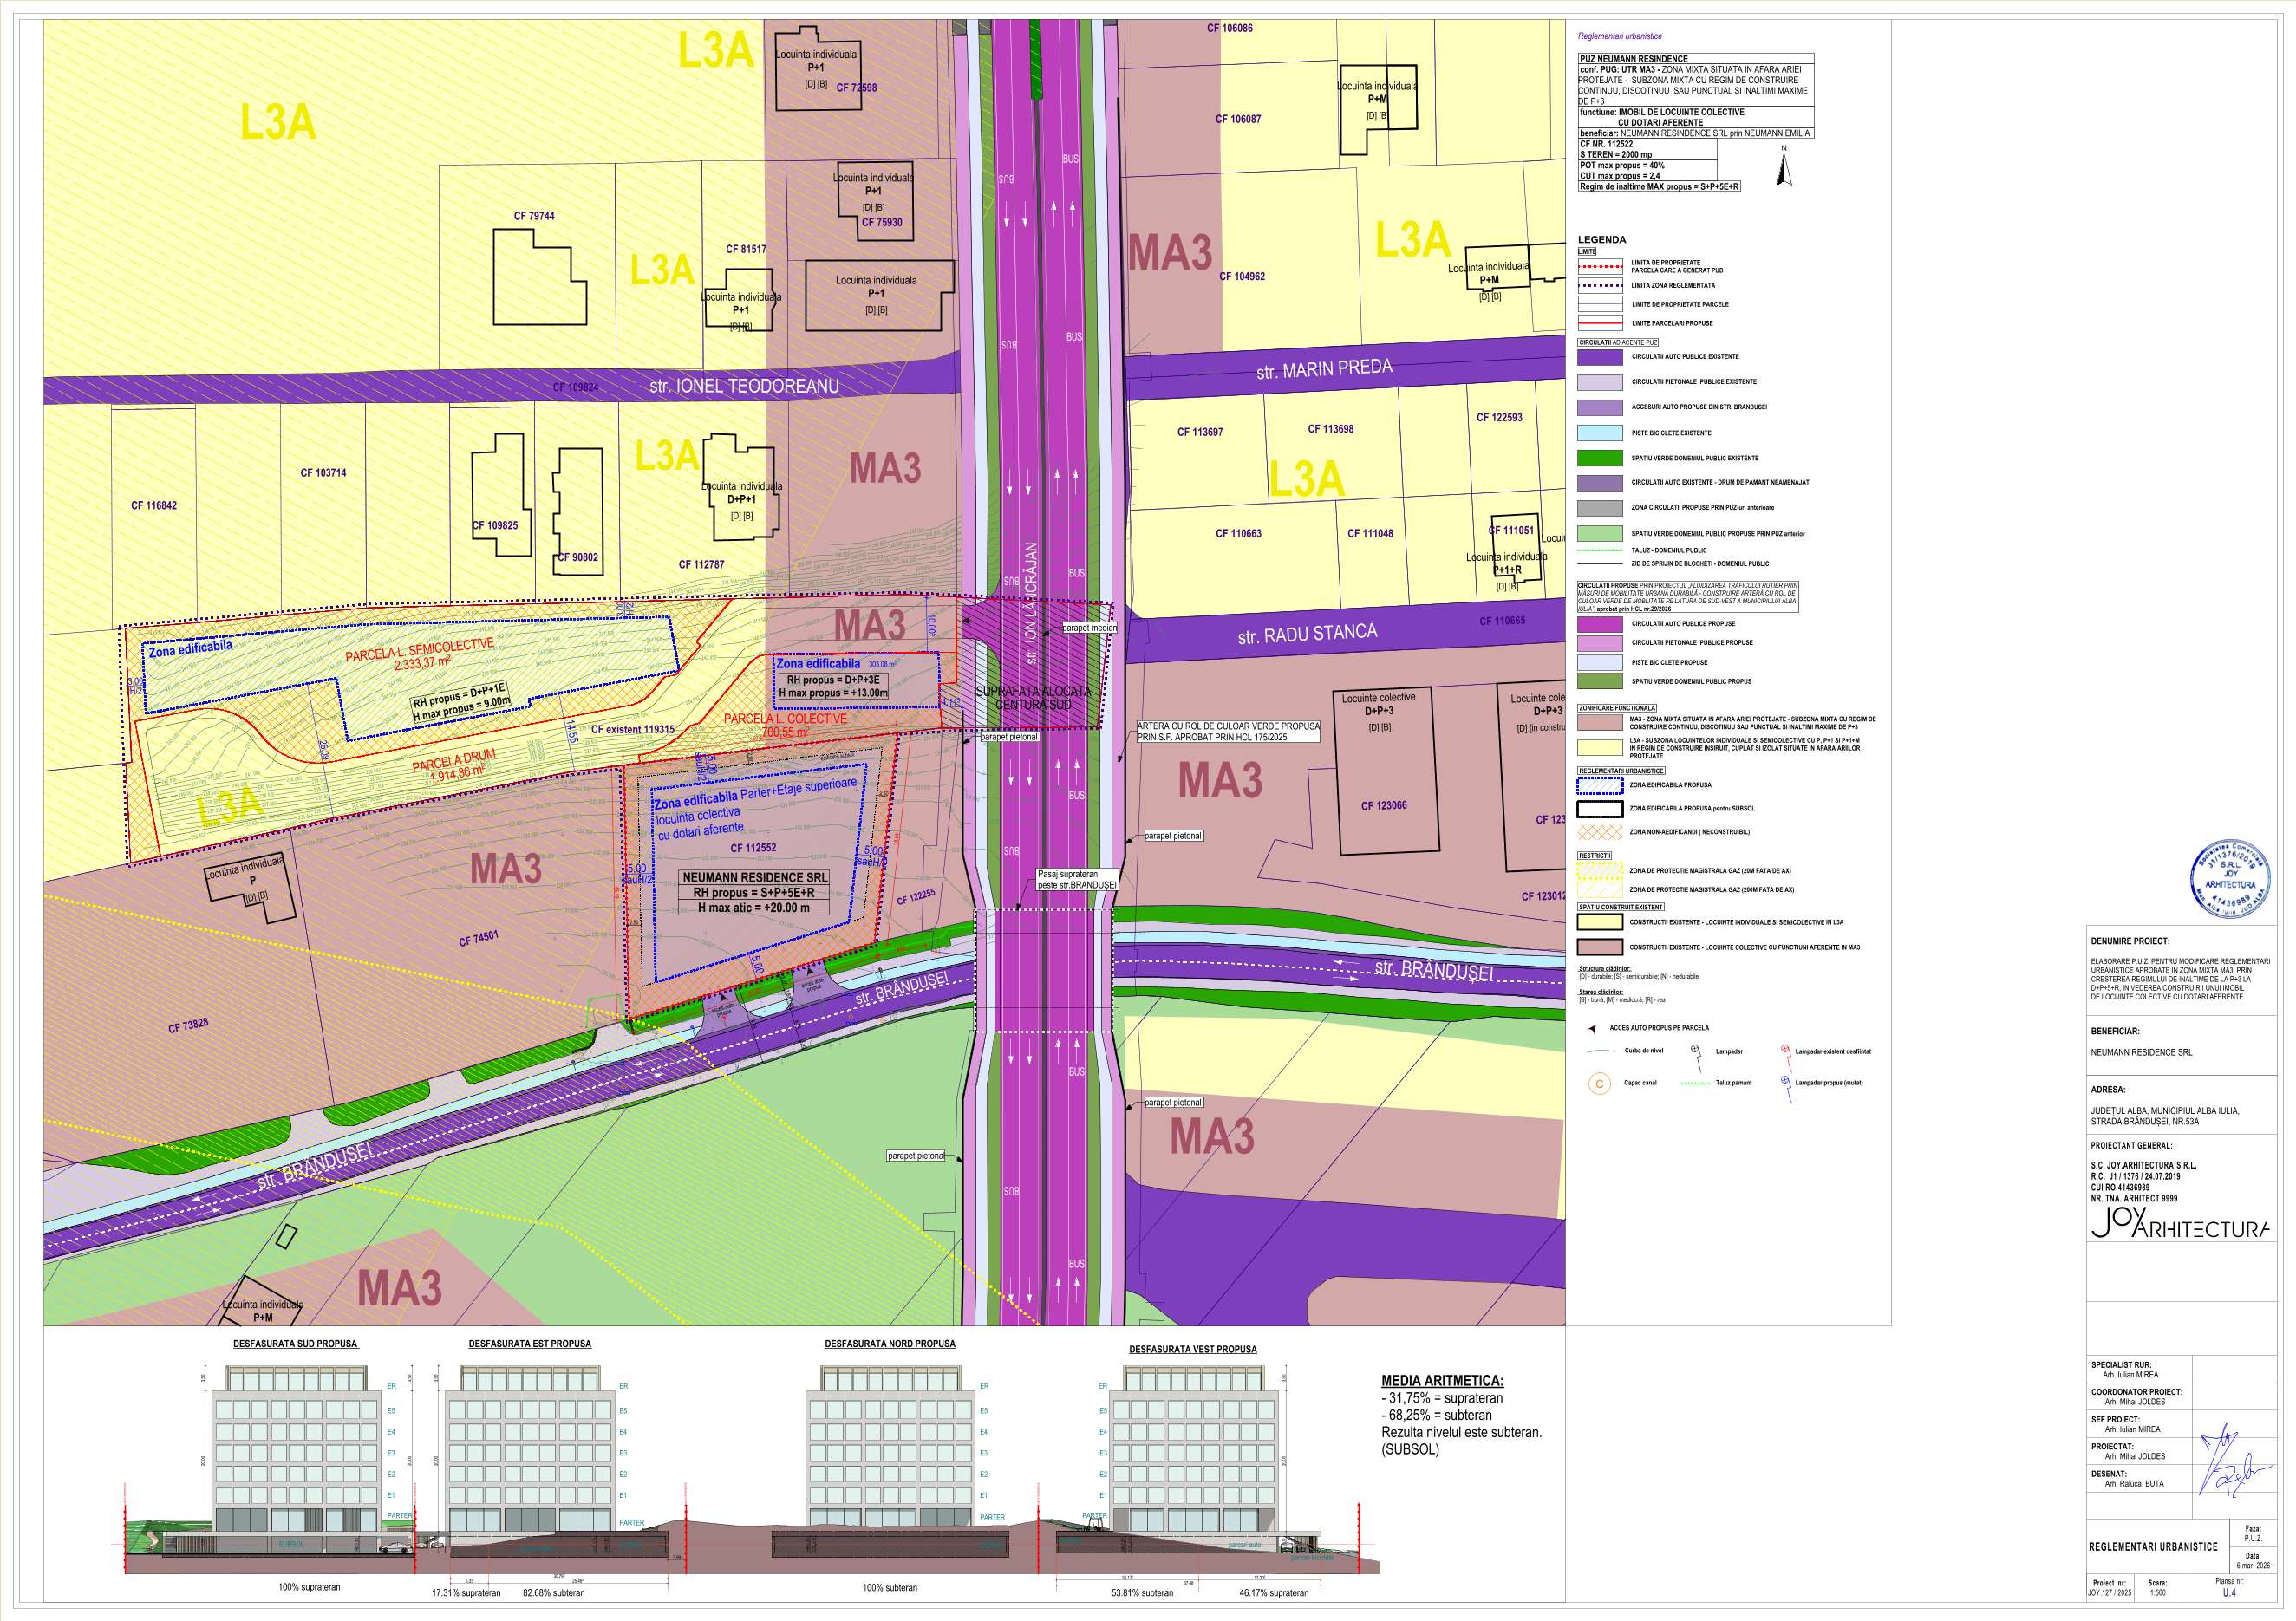Click the JOY ARHITECTURA logo
The width and height of the screenshot is (2296, 1621).
click(x=2180, y=1225)
